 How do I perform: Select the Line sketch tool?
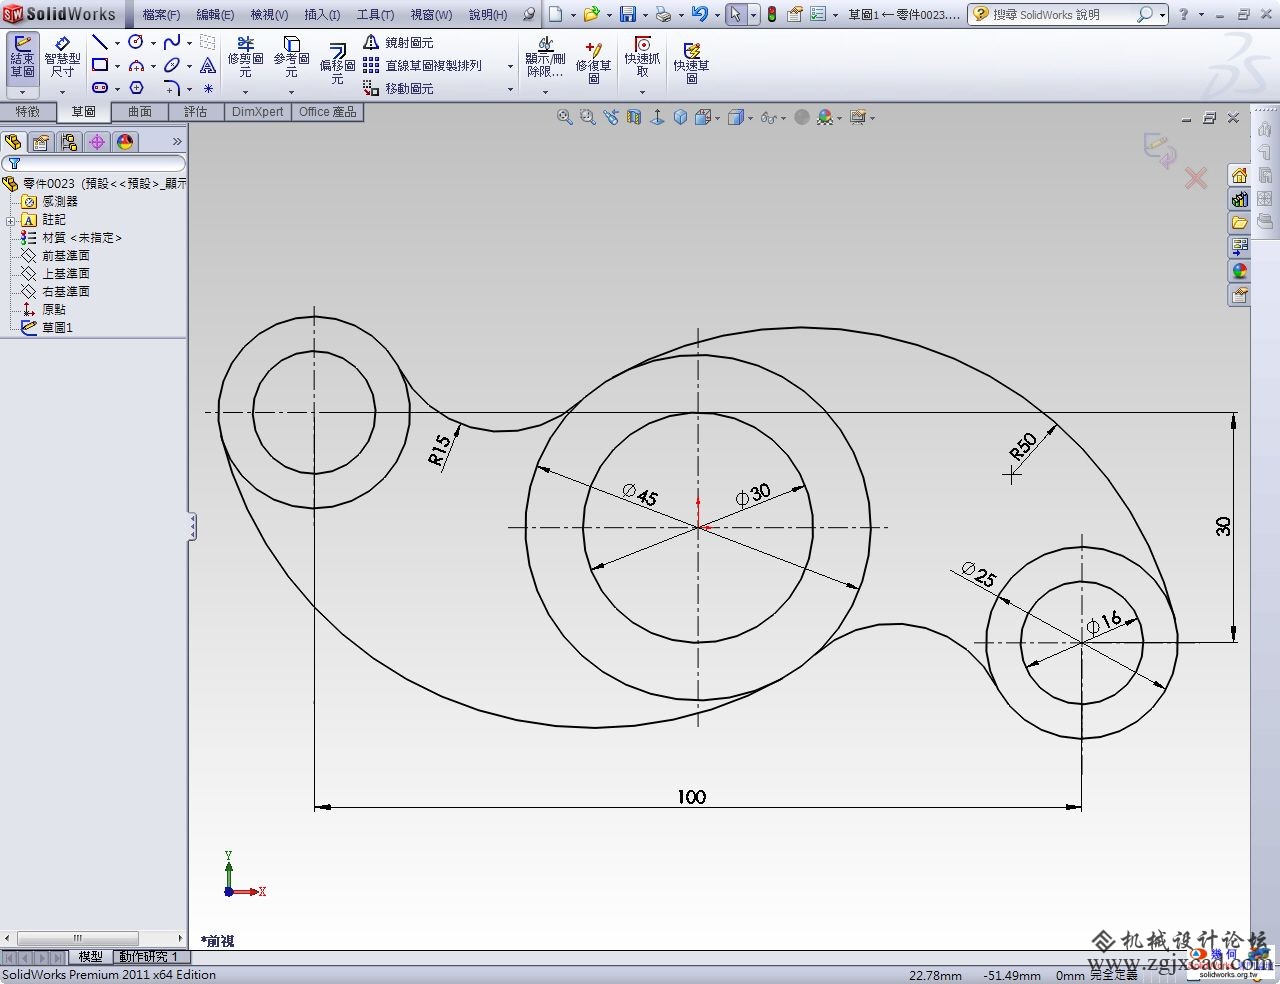point(99,42)
